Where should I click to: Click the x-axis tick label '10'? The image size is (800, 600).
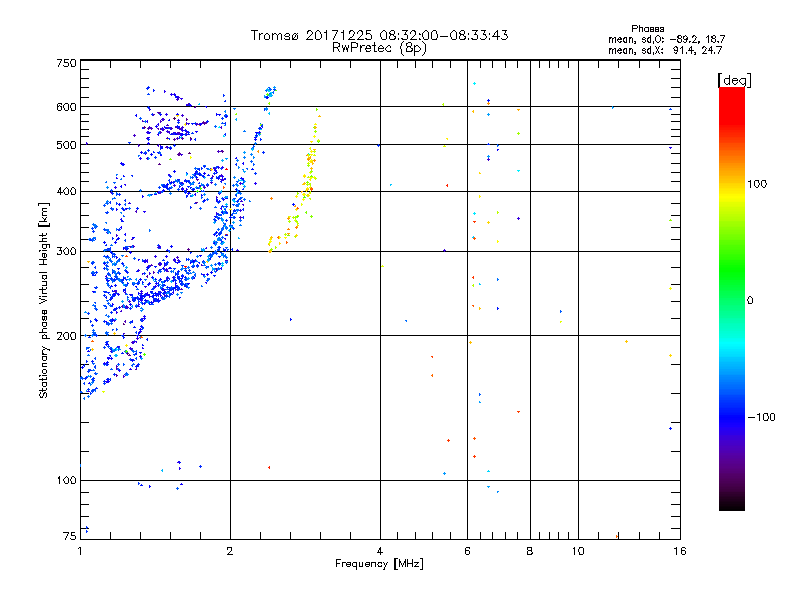tap(578, 551)
